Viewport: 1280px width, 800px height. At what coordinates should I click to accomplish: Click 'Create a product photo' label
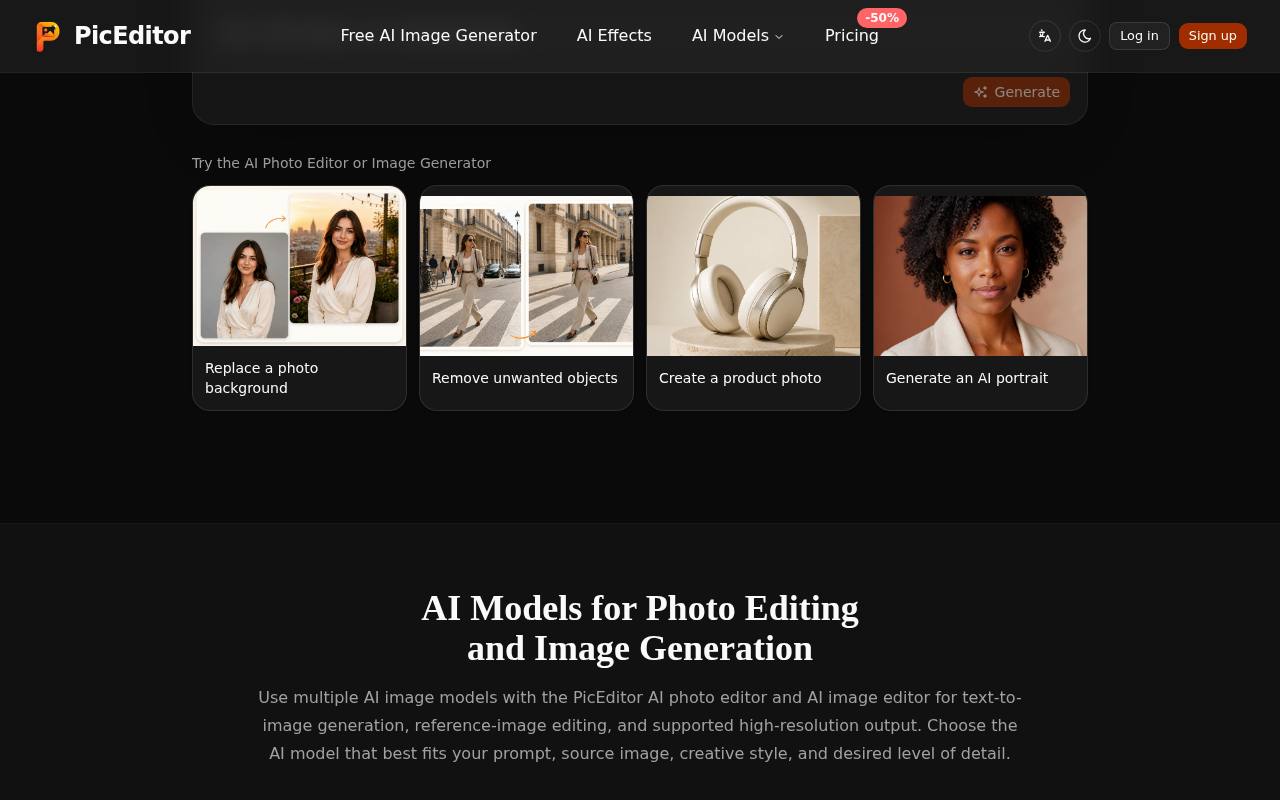(x=740, y=378)
